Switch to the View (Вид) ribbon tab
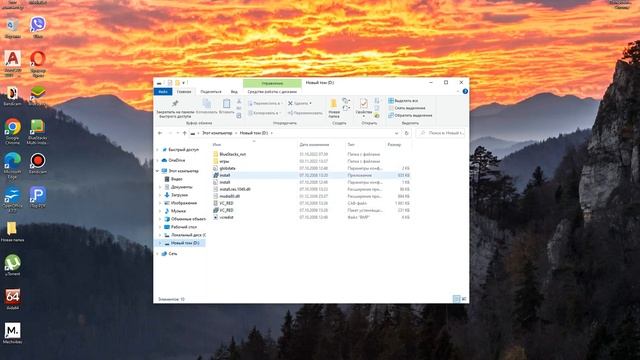Image resolution: width=640 pixels, height=360 pixels. pos(234,92)
